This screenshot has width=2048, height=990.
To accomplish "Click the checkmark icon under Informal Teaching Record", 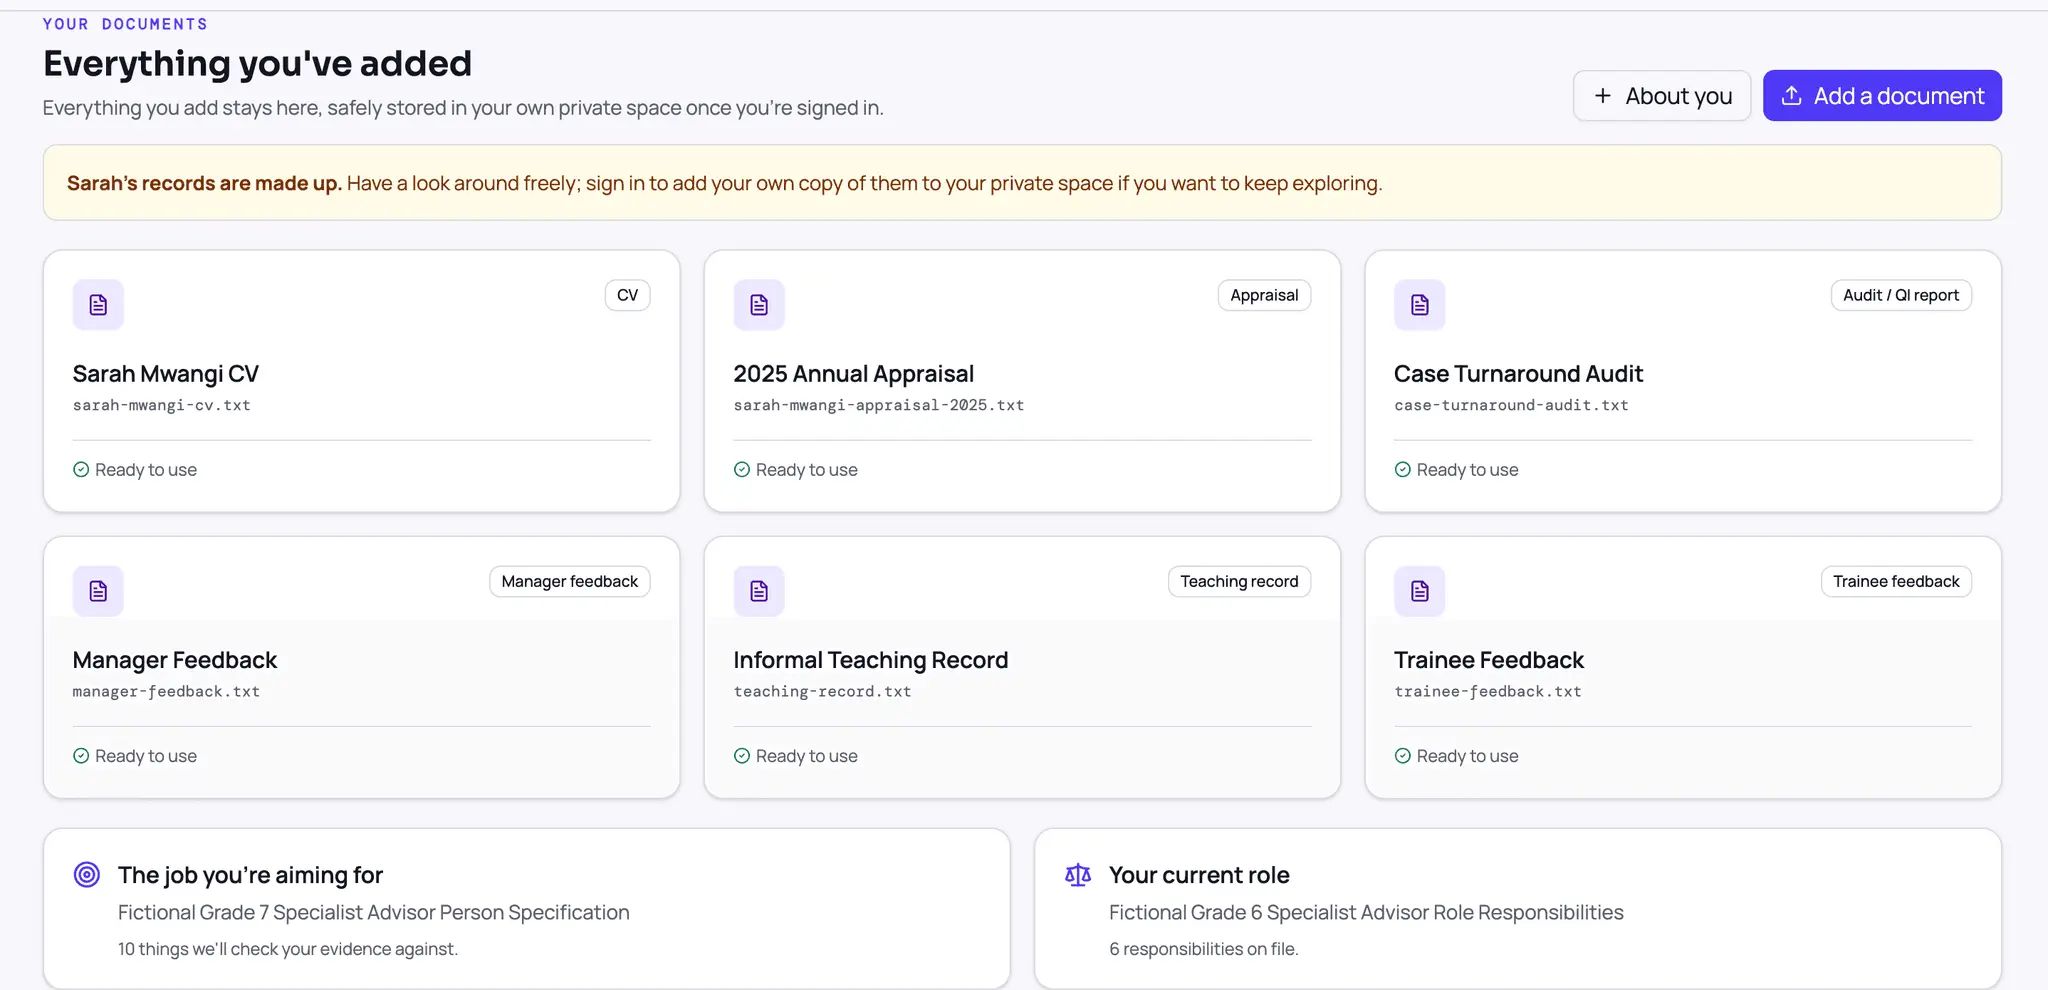I will [x=742, y=756].
